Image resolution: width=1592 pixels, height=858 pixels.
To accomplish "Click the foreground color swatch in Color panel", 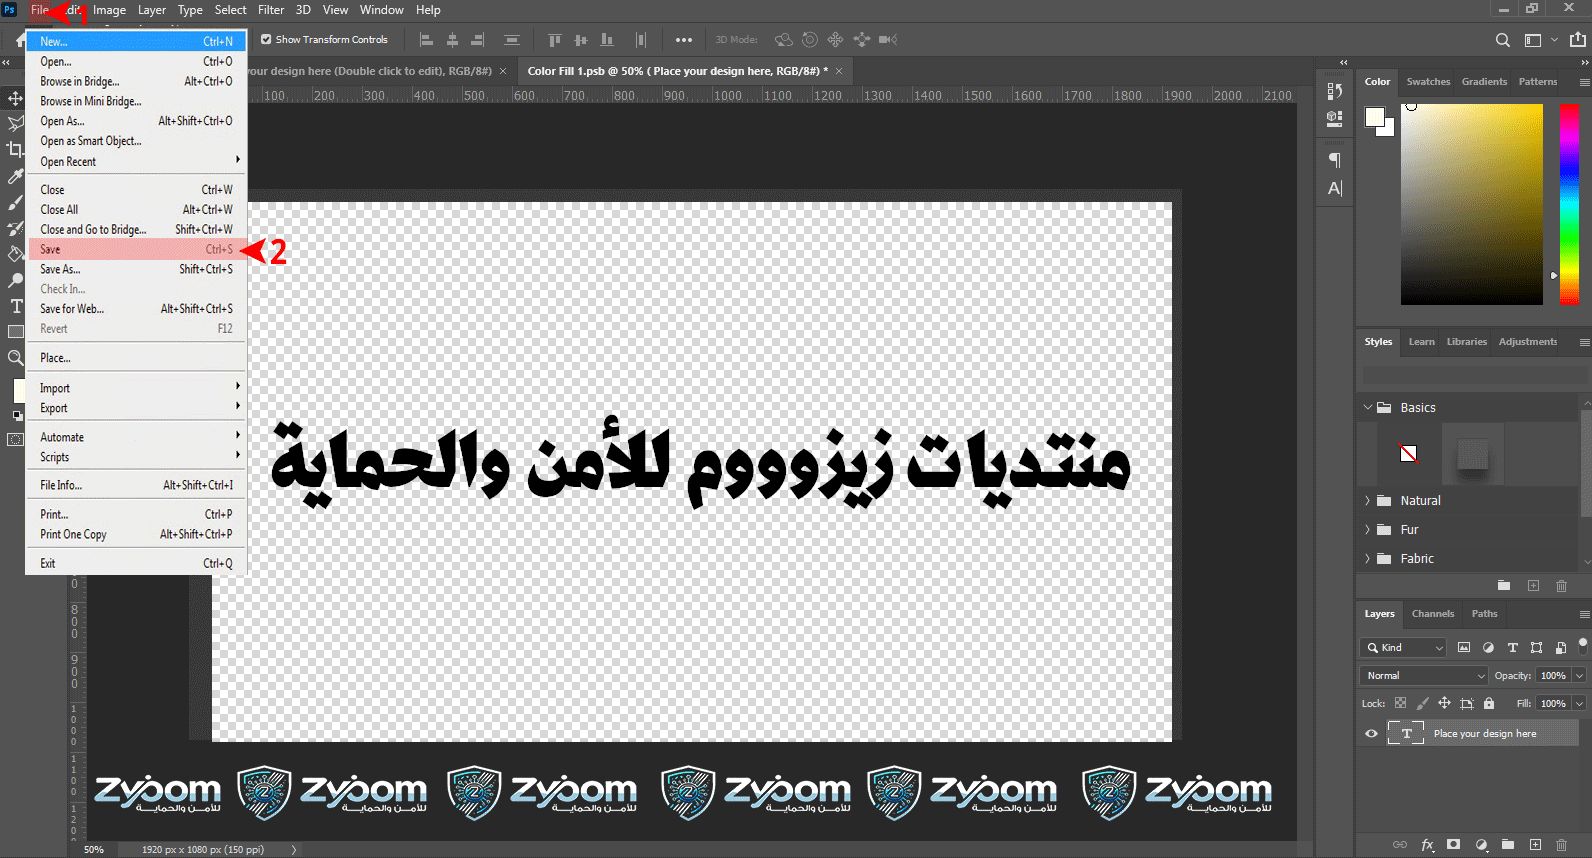I will point(1375,117).
